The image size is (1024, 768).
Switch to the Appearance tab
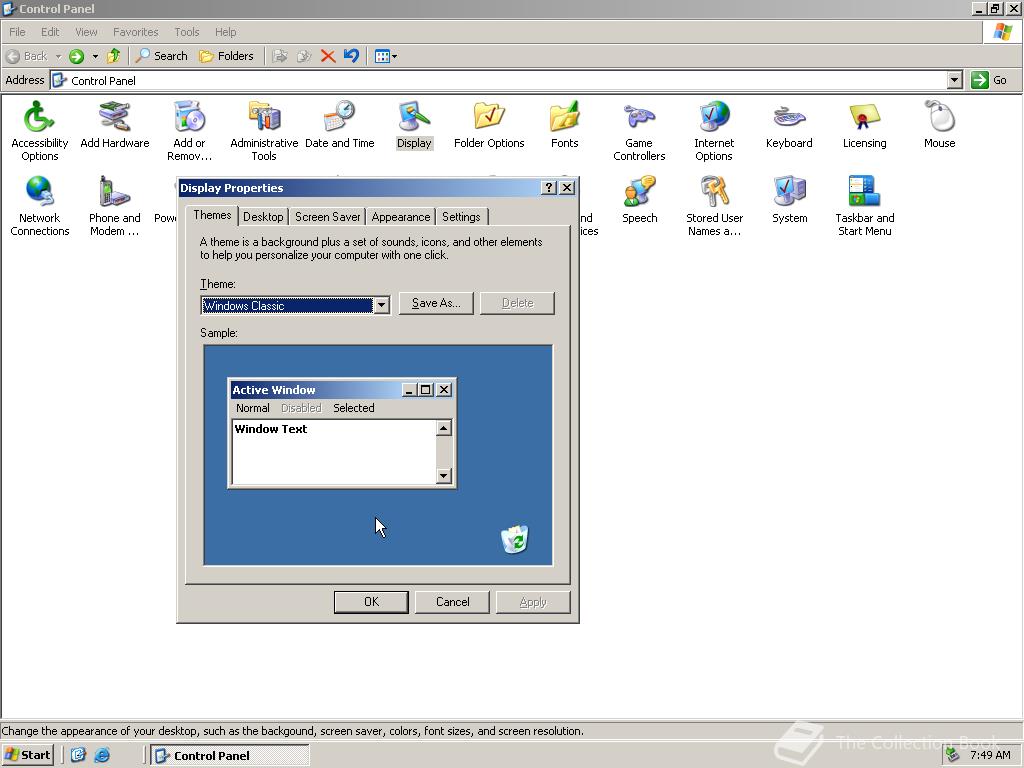coord(400,217)
